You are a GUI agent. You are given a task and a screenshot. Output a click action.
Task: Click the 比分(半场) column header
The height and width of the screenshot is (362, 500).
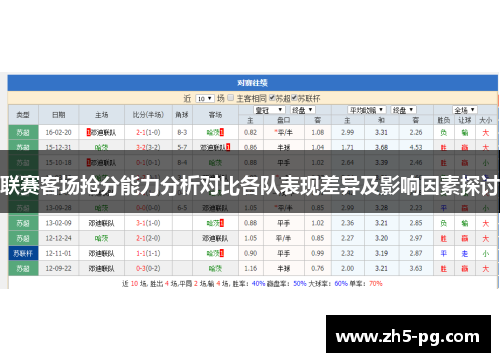pyautogui.click(x=148, y=115)
